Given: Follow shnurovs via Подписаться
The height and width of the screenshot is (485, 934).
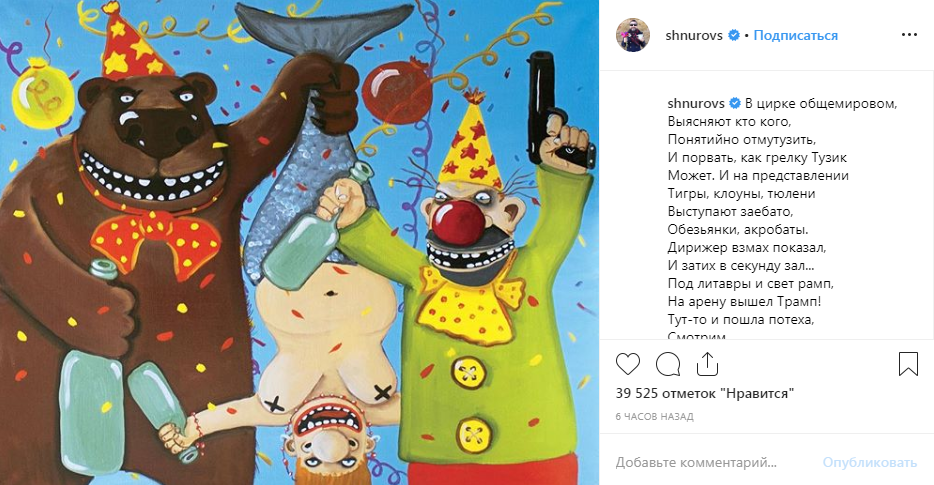Looking at the screenshot, I should coord(795,35).
